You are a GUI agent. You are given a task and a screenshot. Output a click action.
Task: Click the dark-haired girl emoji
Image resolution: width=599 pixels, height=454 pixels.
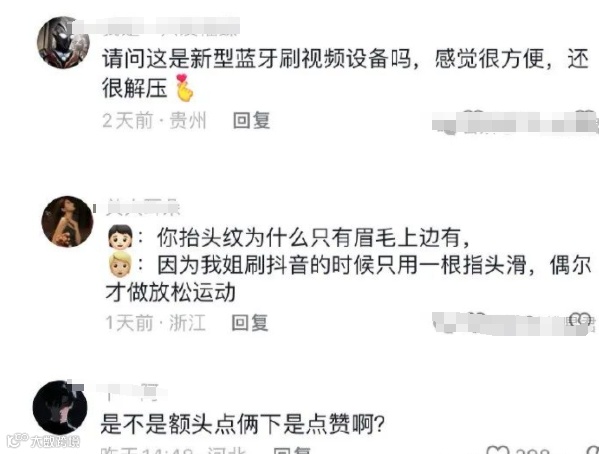coord(120,237)
